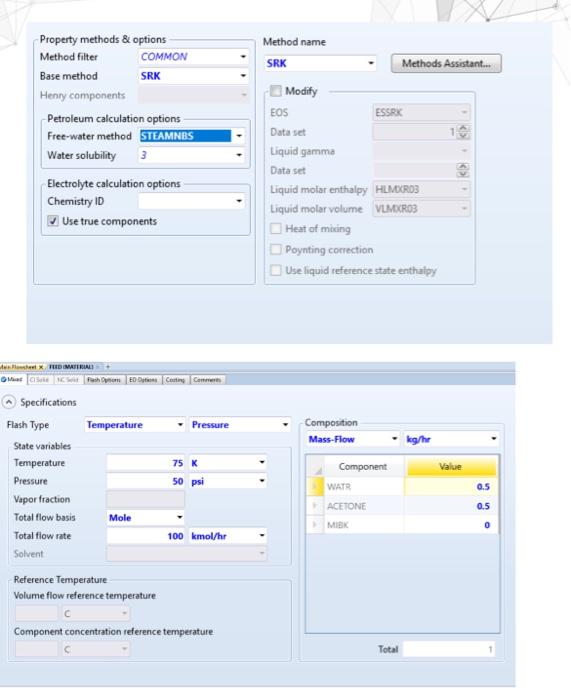Toggle the Modify checkbox
Image resolution: width=571 pixels, height=700 pixels.
click(276, 91)
